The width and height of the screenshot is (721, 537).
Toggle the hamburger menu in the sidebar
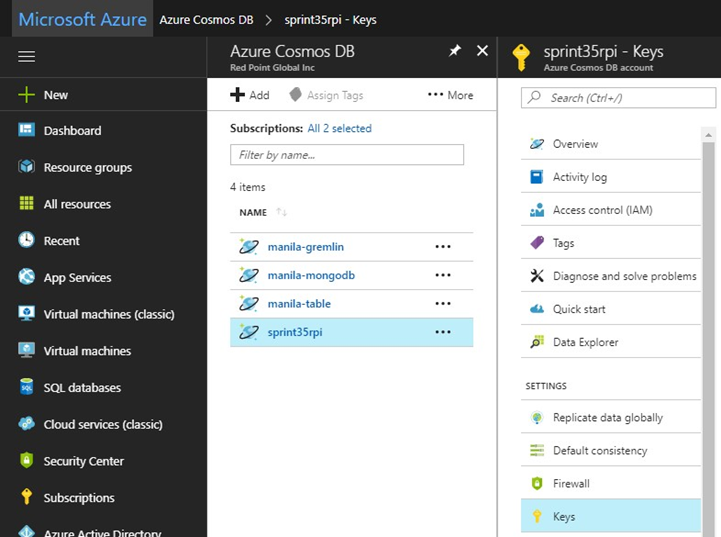(x=26, y=57)
